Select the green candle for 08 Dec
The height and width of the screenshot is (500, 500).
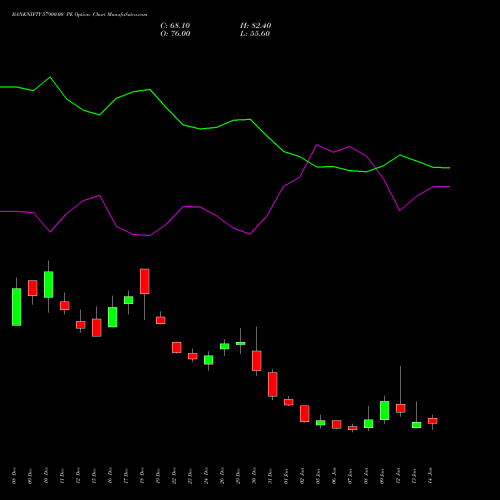[x=17, y=307]
